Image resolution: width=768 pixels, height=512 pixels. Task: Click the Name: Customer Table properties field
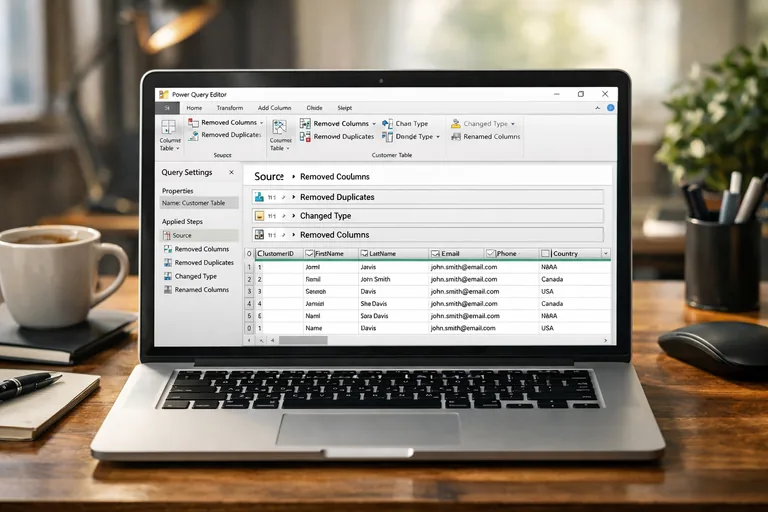click(199, 203)
